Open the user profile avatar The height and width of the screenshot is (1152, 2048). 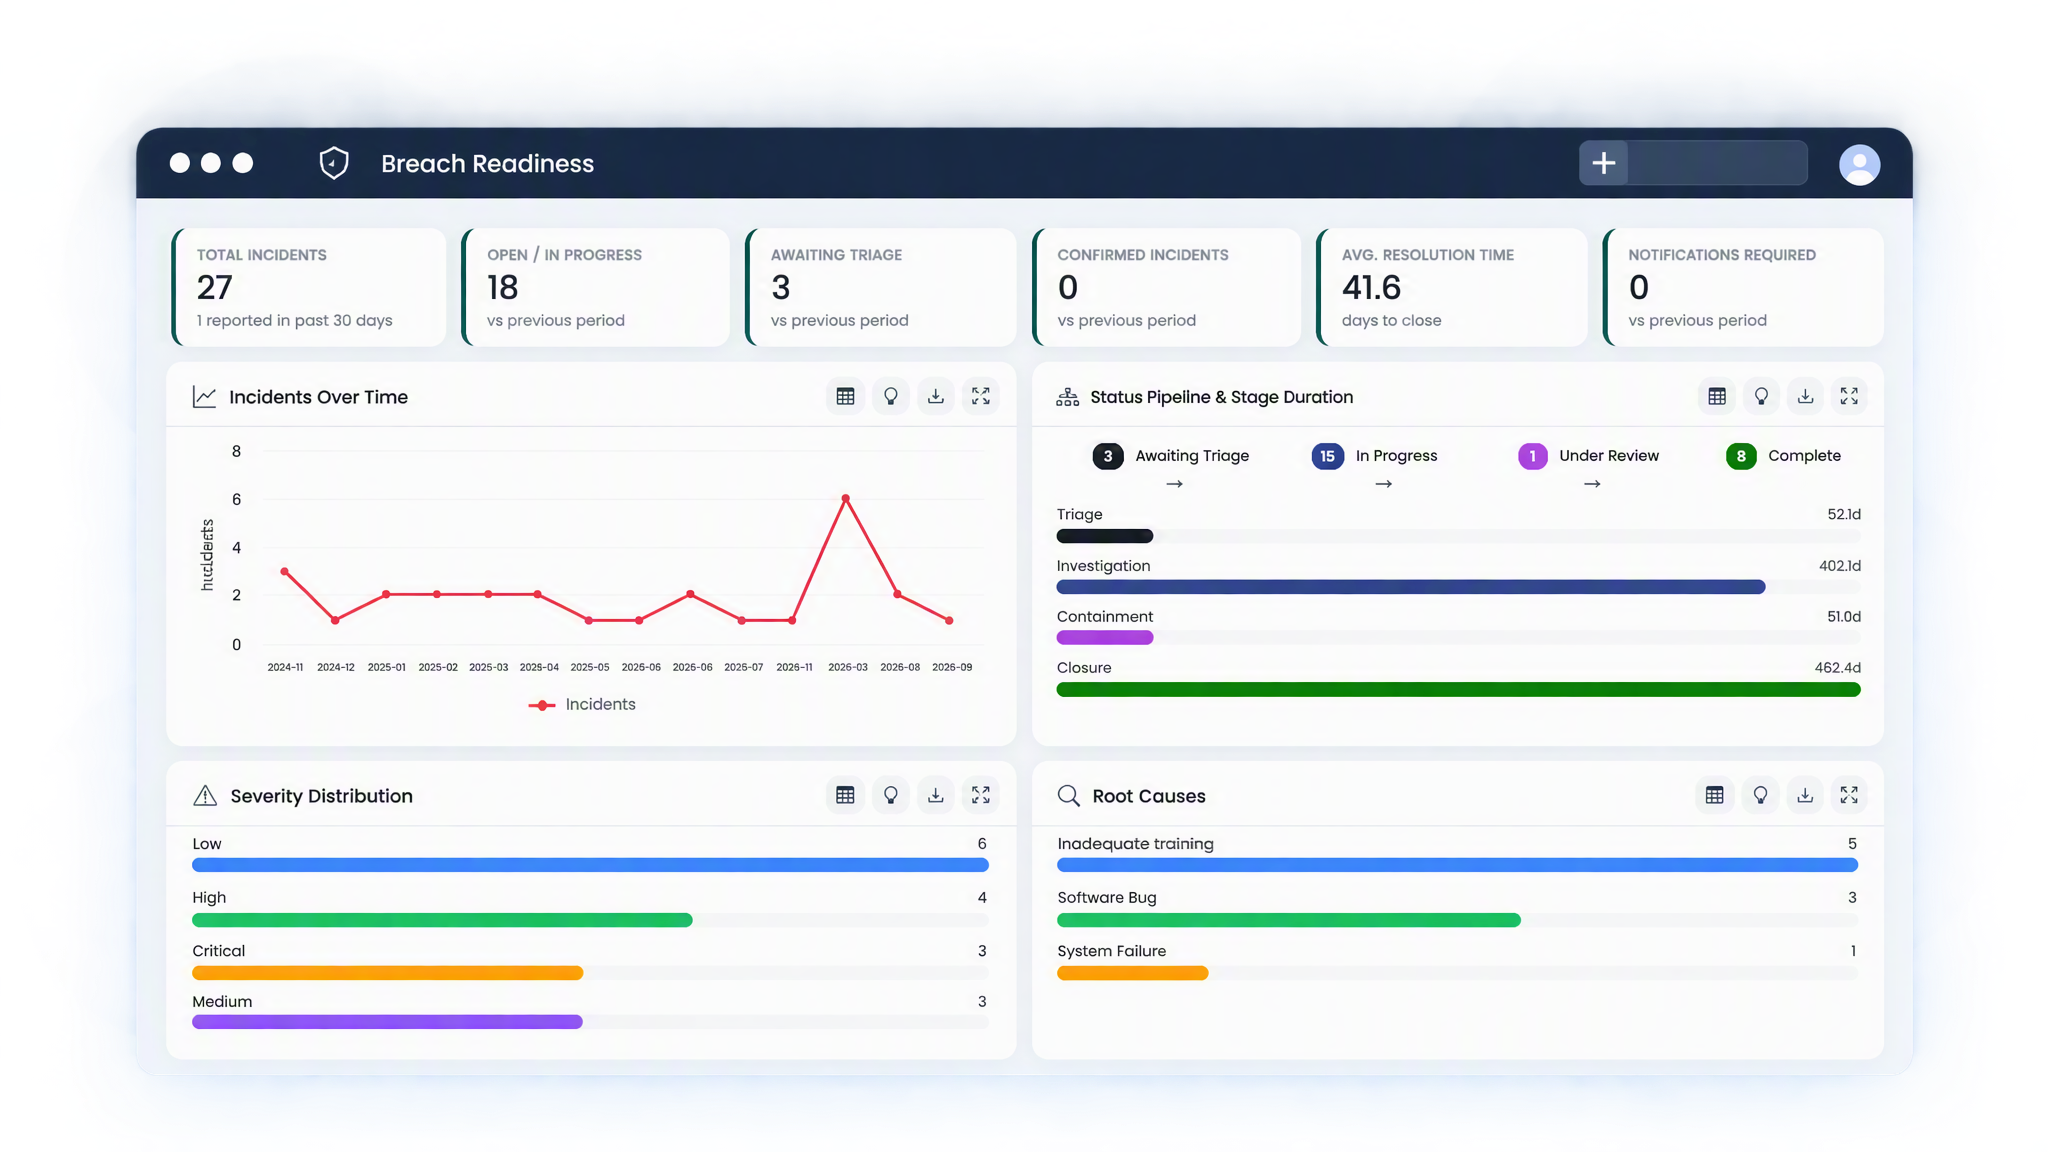[1859, 164]
